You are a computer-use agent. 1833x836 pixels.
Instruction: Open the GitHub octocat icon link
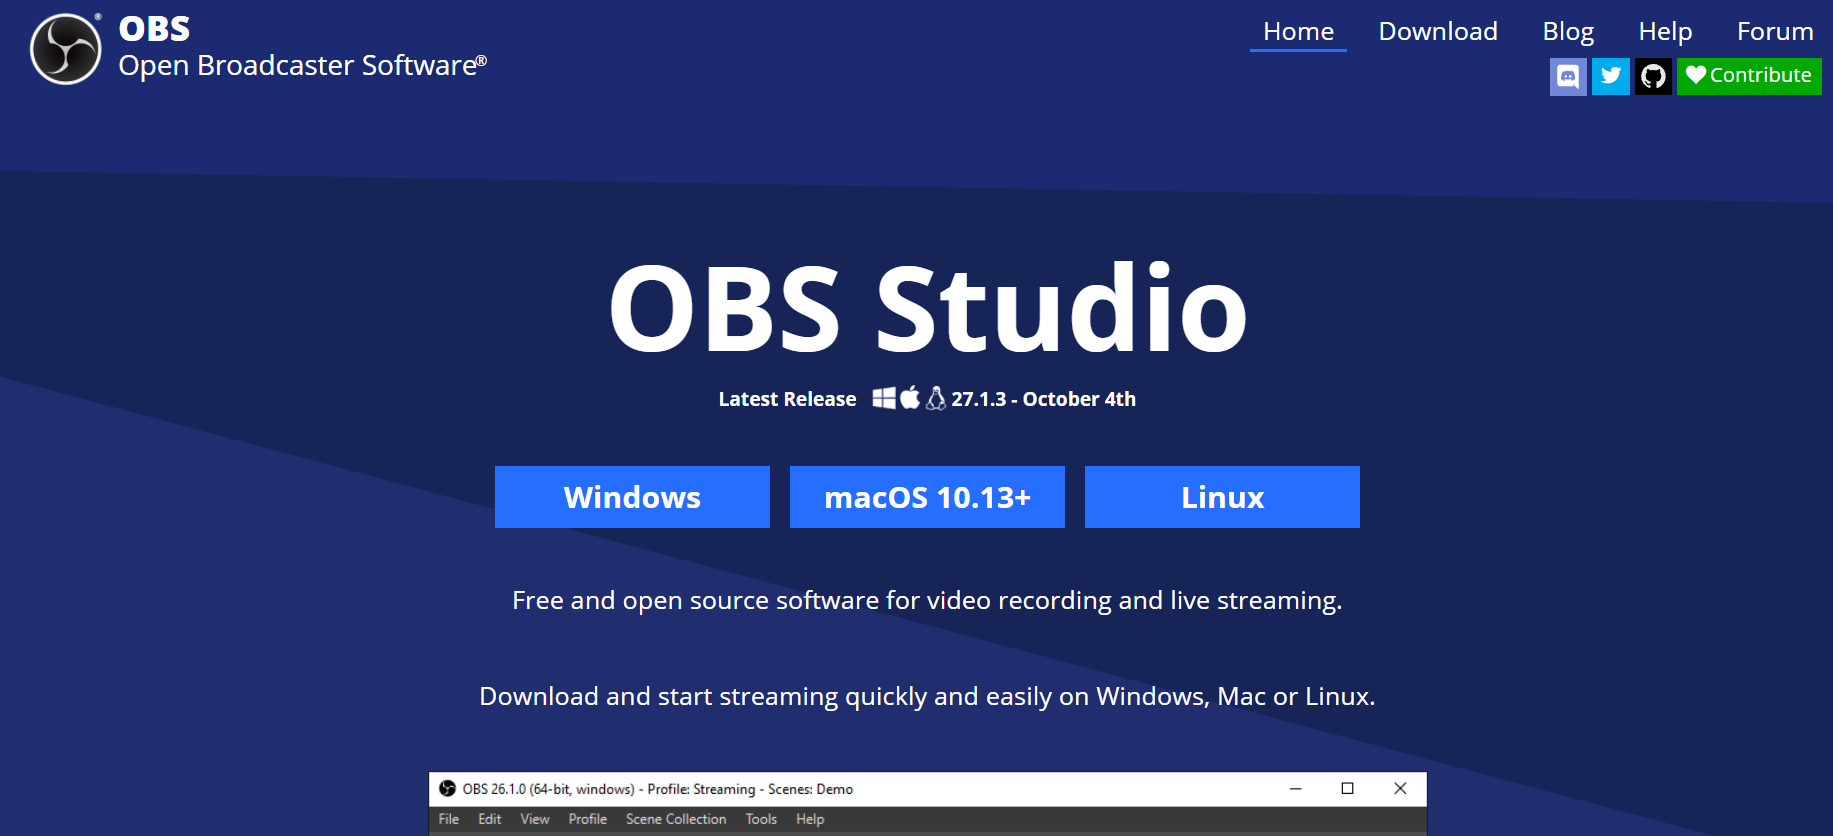[x=1653, y=76]
